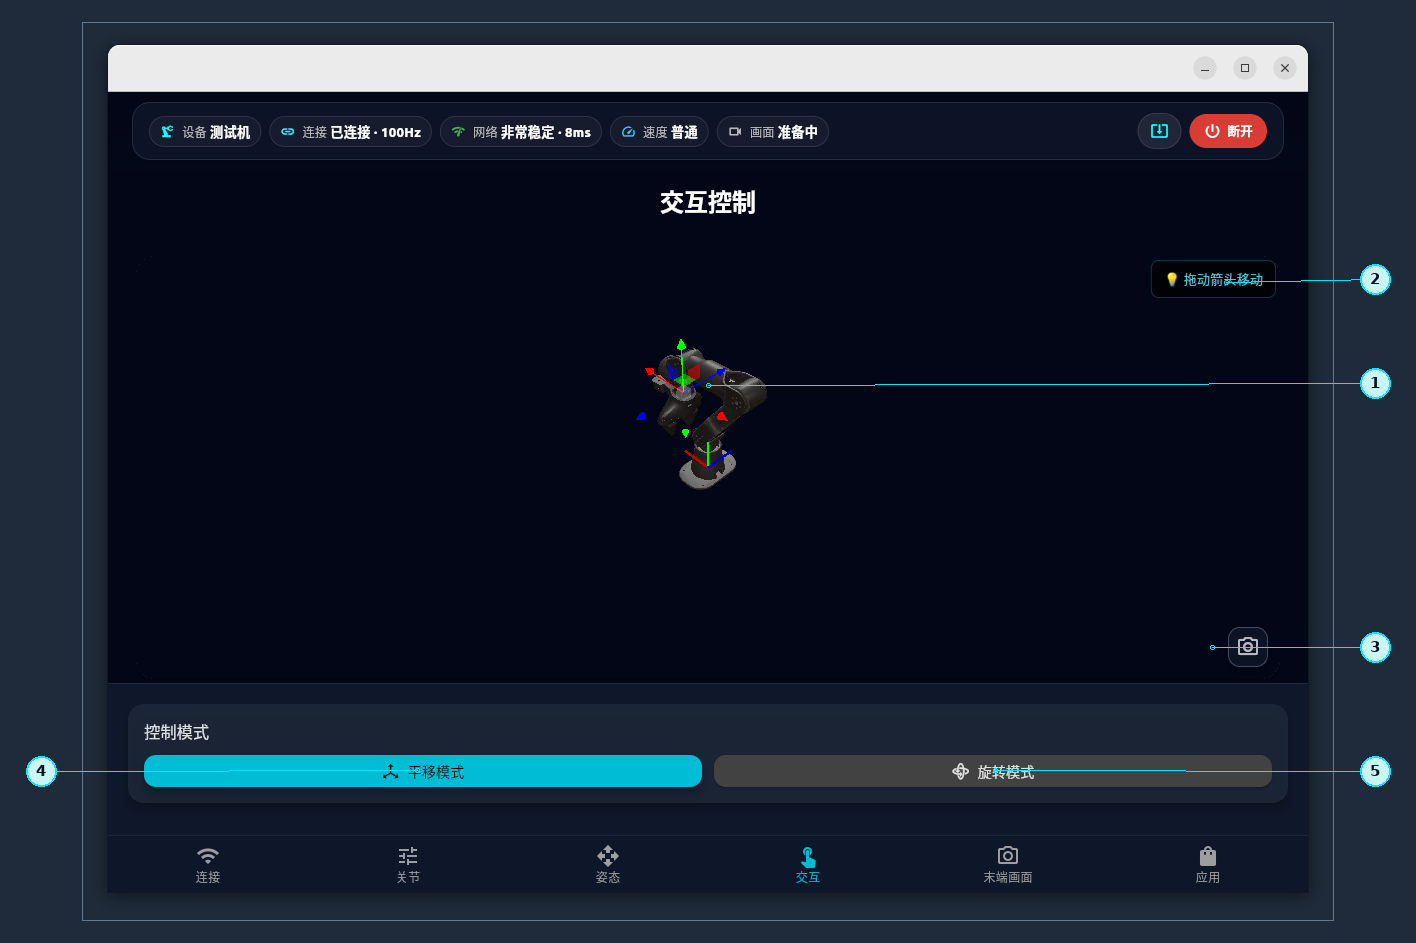Click the 交互控制 heading text

pos(708,202)
